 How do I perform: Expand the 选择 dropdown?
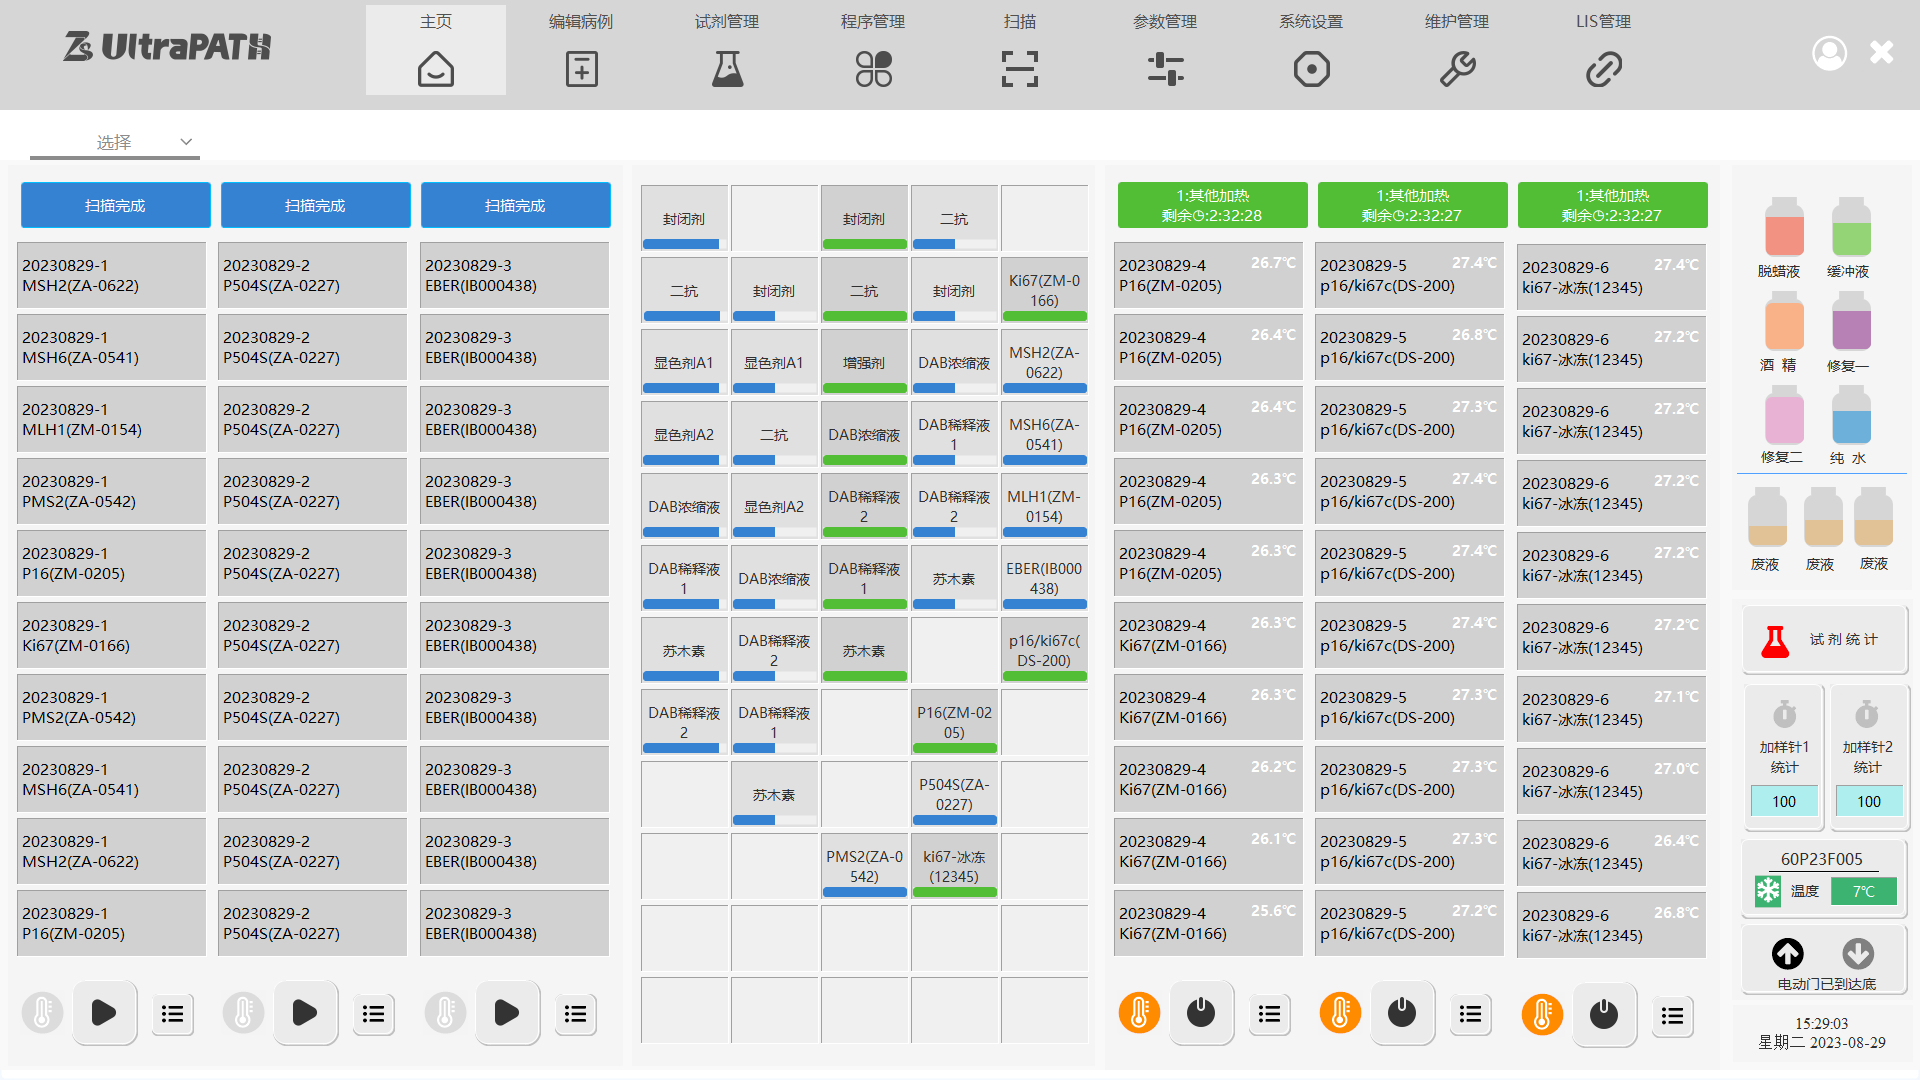(x=115, y=142)
